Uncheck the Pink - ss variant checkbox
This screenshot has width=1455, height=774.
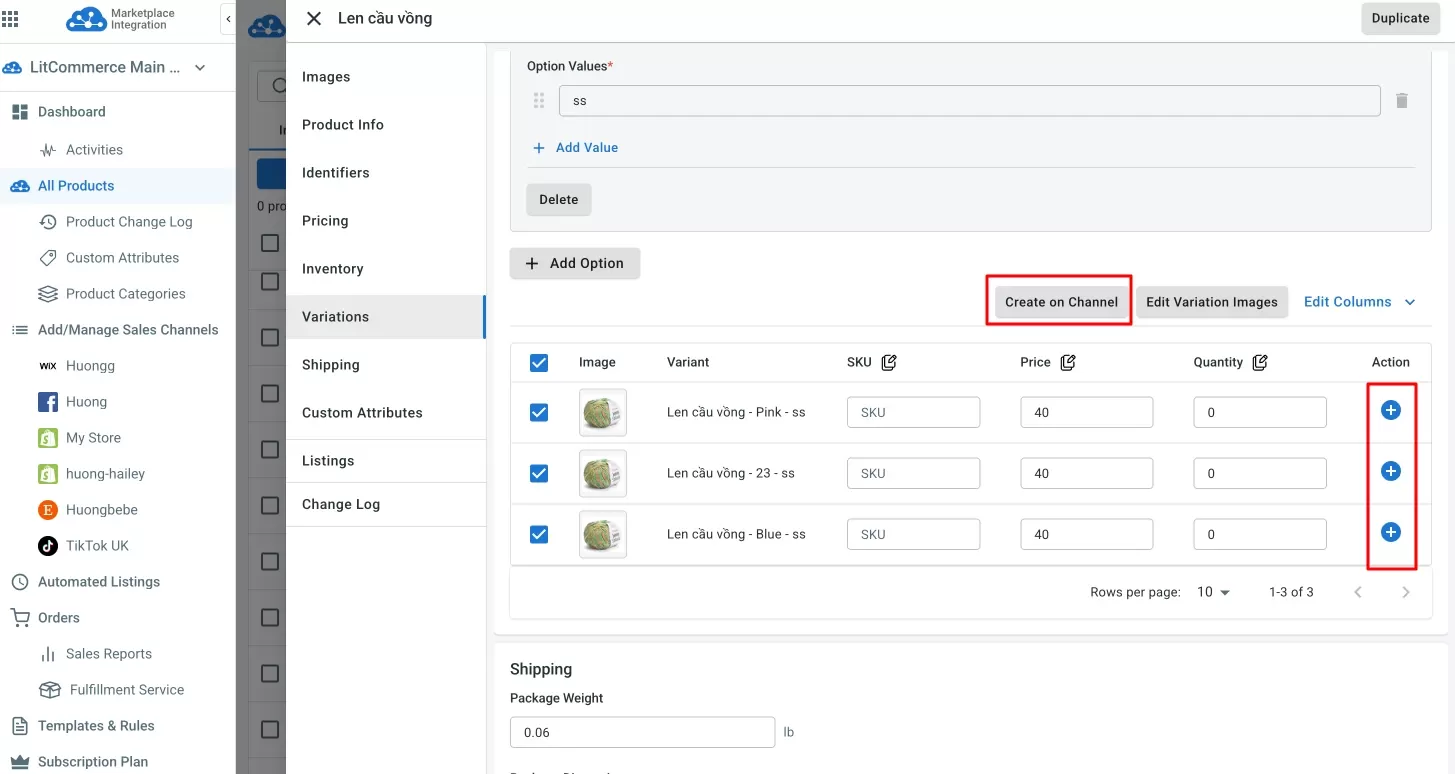pos(539,412)
